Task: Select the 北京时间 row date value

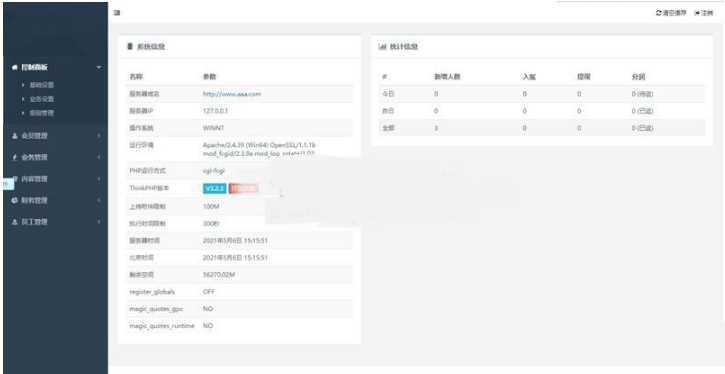Action: (235, 258)
